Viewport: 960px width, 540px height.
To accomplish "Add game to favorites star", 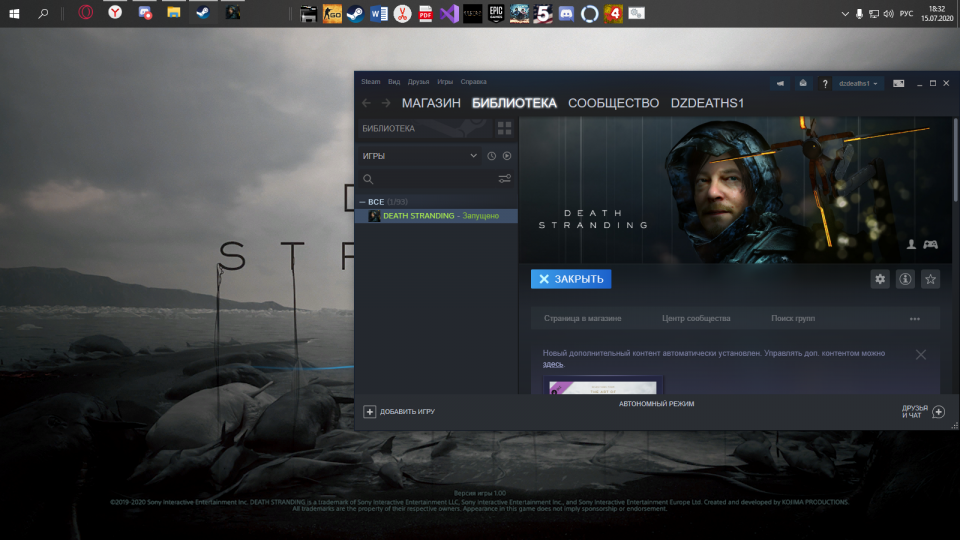I will (x=930, y=279).
